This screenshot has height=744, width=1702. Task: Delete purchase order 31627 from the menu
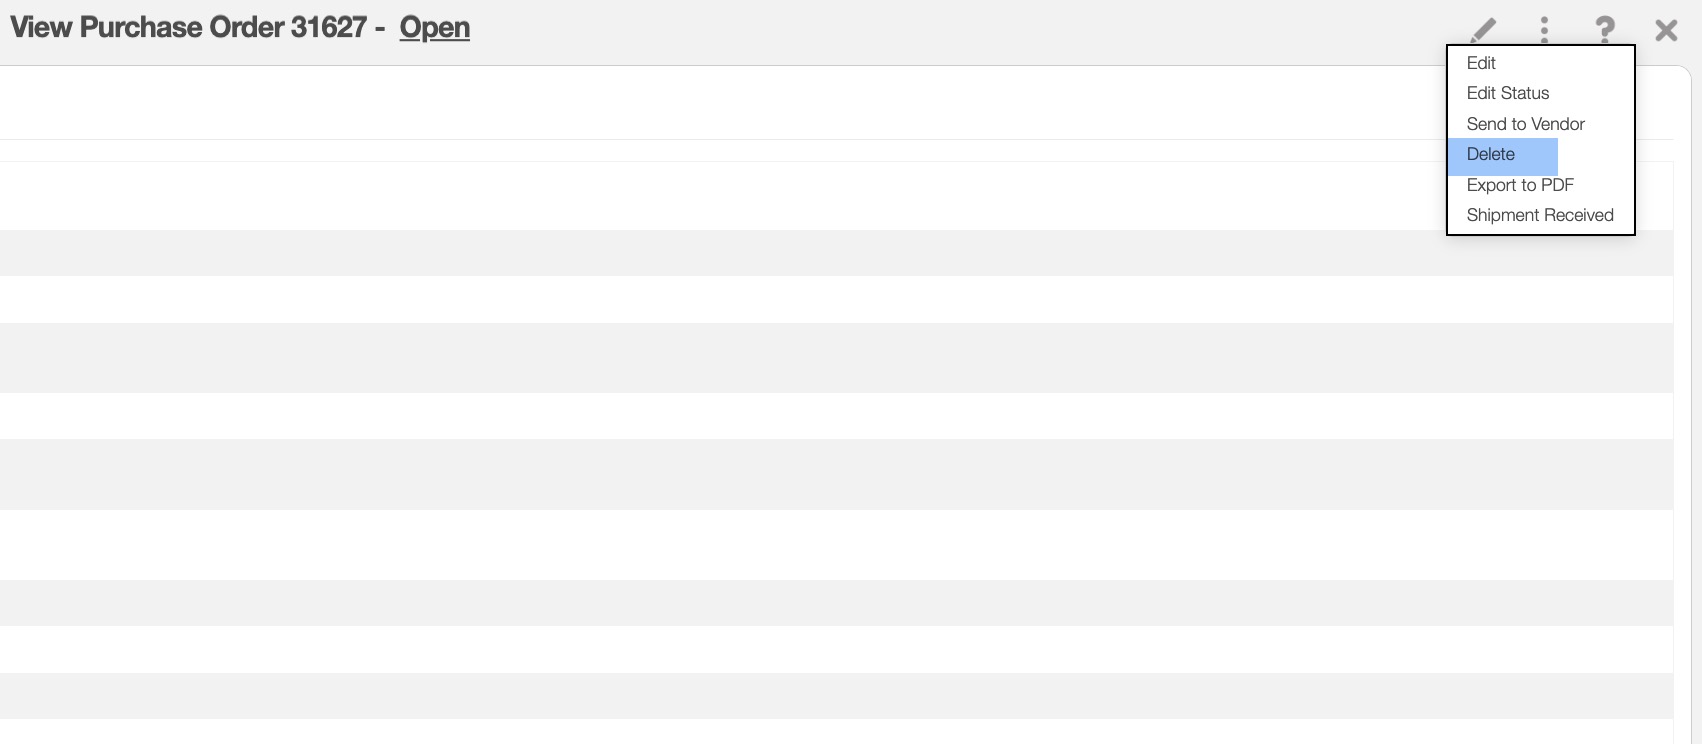tap(1491, 154)
